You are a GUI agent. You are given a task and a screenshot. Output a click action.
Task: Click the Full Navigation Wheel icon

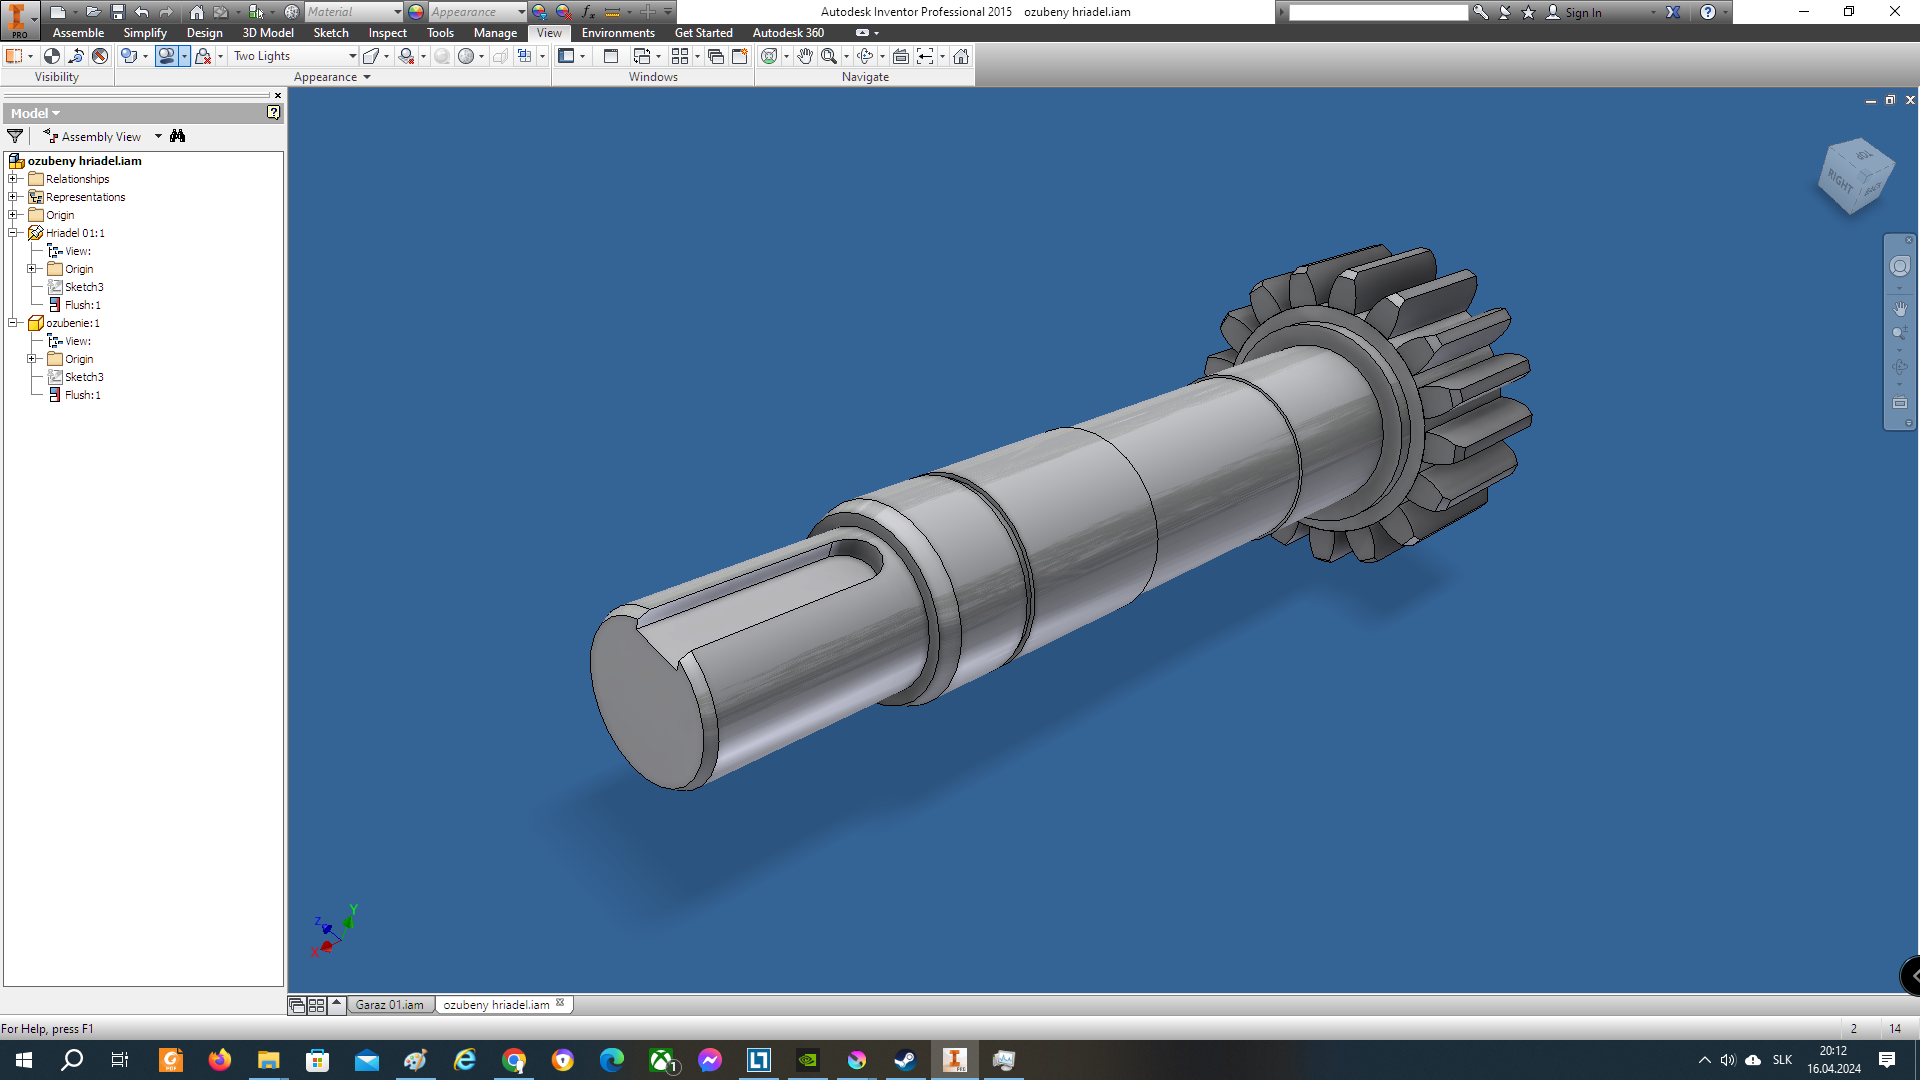769,56
